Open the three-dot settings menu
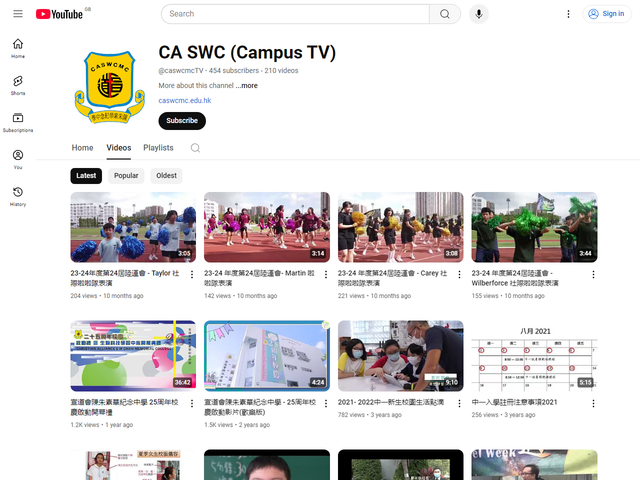This screenshot has height=480, width=640. point(569,14)
